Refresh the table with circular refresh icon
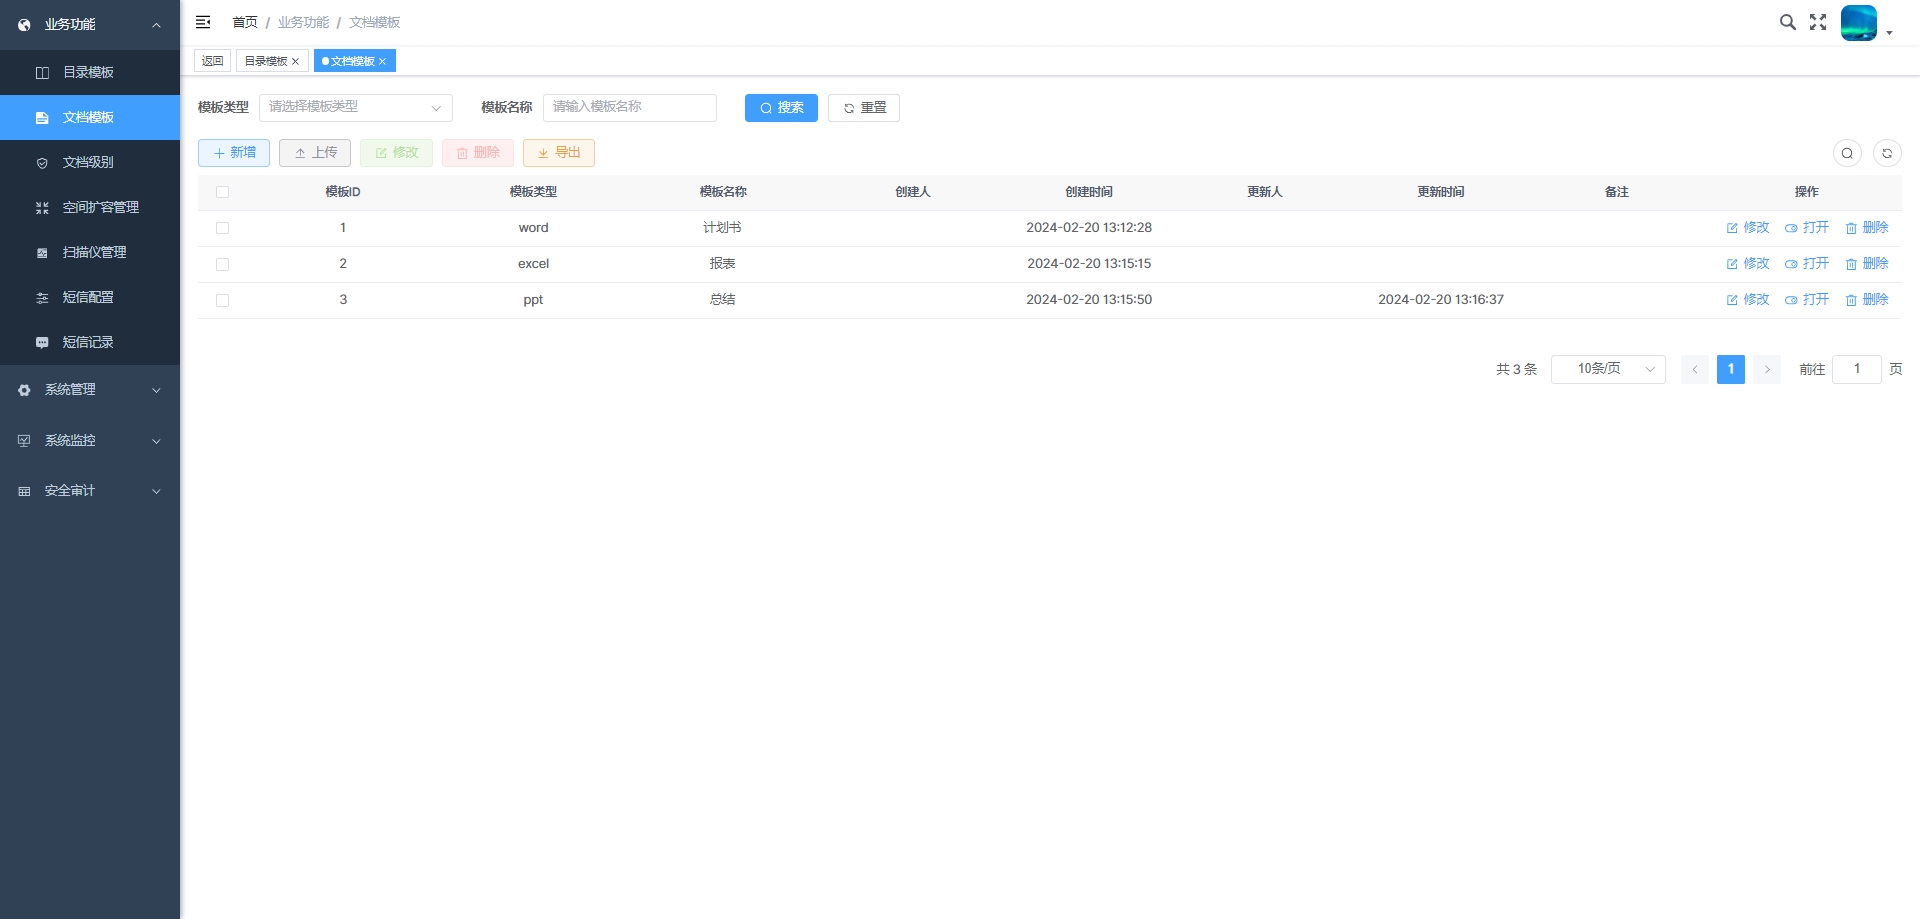The height and width of the screenshot is (919, 1920). tap(1887, 153)
